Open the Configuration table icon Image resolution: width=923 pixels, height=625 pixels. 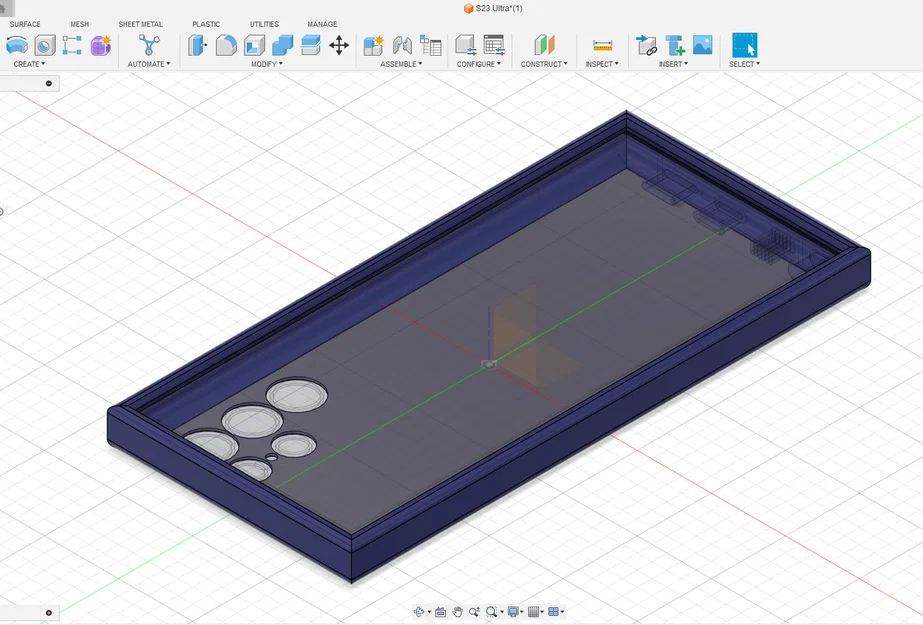coord(494,45)
